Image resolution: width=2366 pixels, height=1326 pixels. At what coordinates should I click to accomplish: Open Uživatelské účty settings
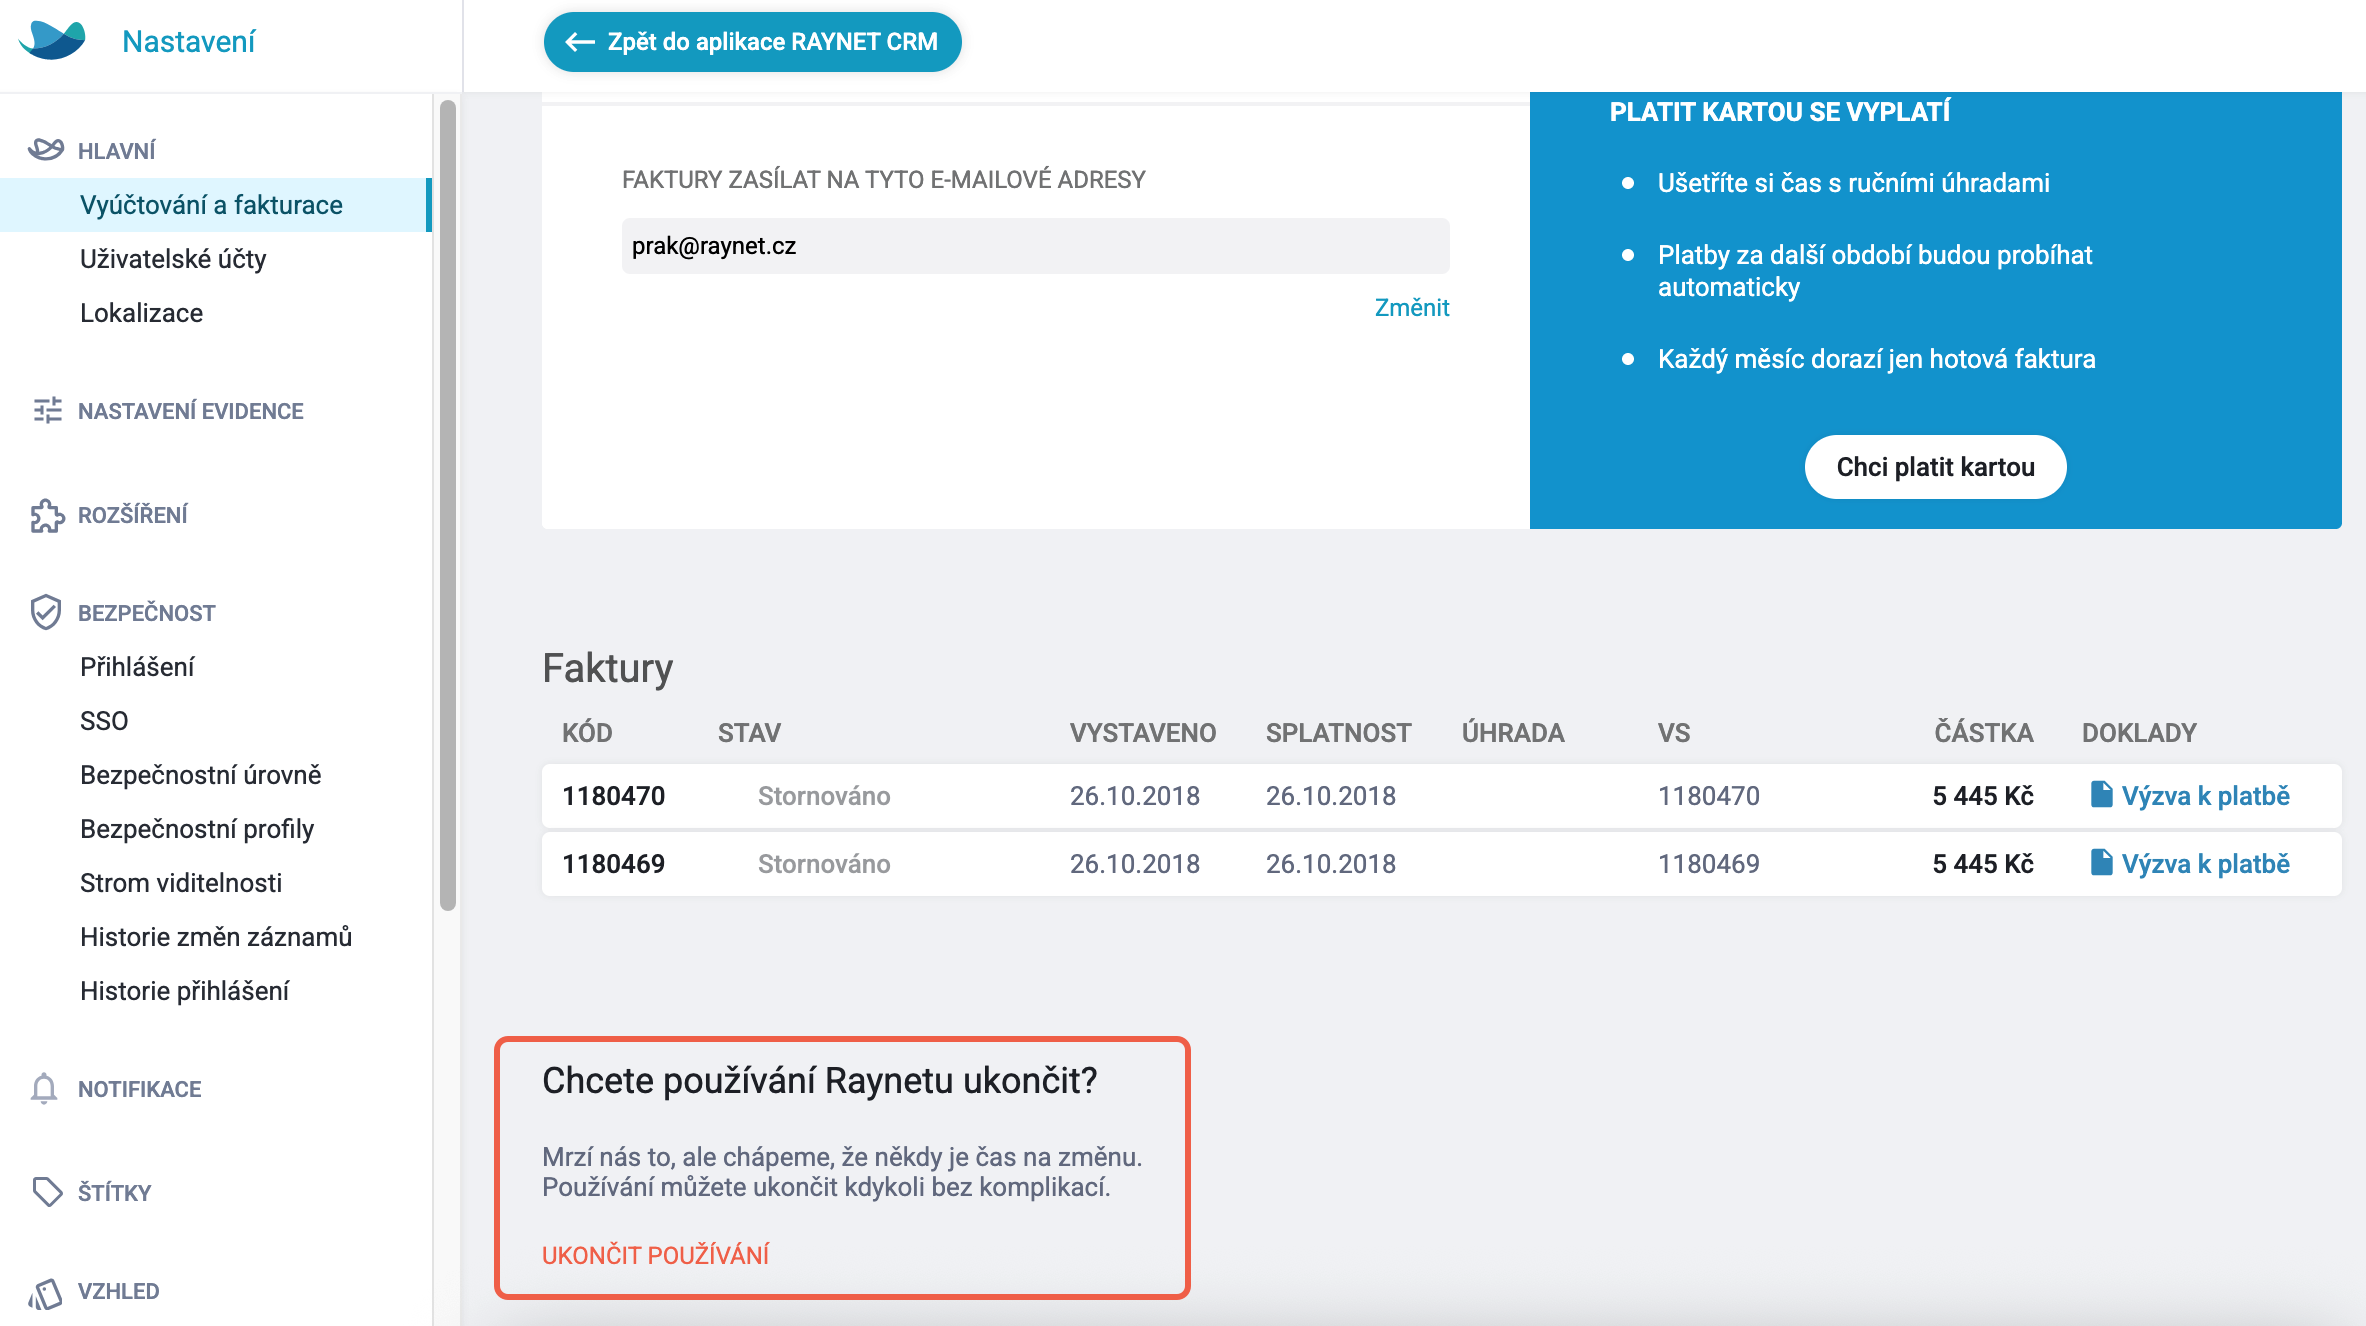coord(173,259)
